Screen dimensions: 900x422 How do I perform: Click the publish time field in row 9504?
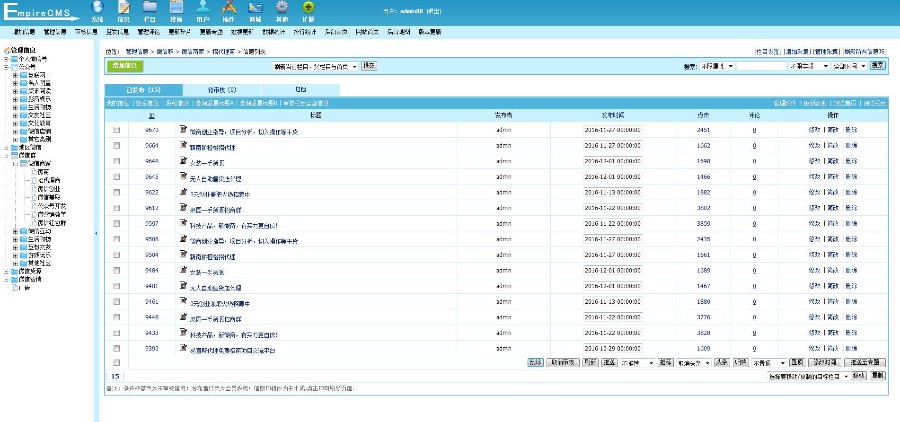(x=612, y=254)
